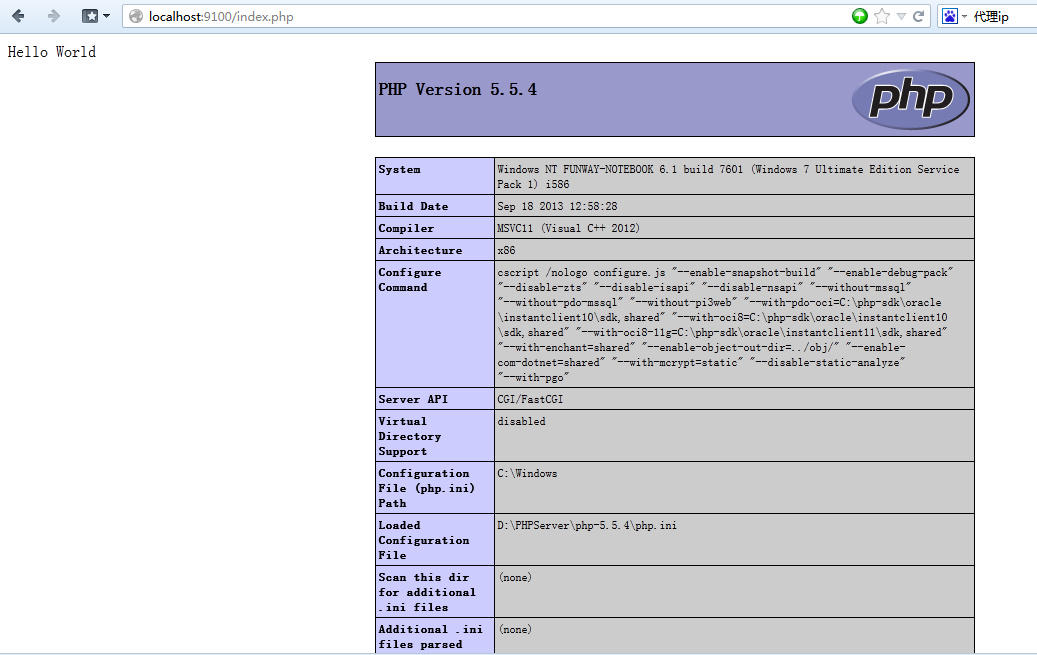Screen dimensions: 1037x655
Task: Click the green umbrella icon in address bar
Action: (x=860, y=16)
